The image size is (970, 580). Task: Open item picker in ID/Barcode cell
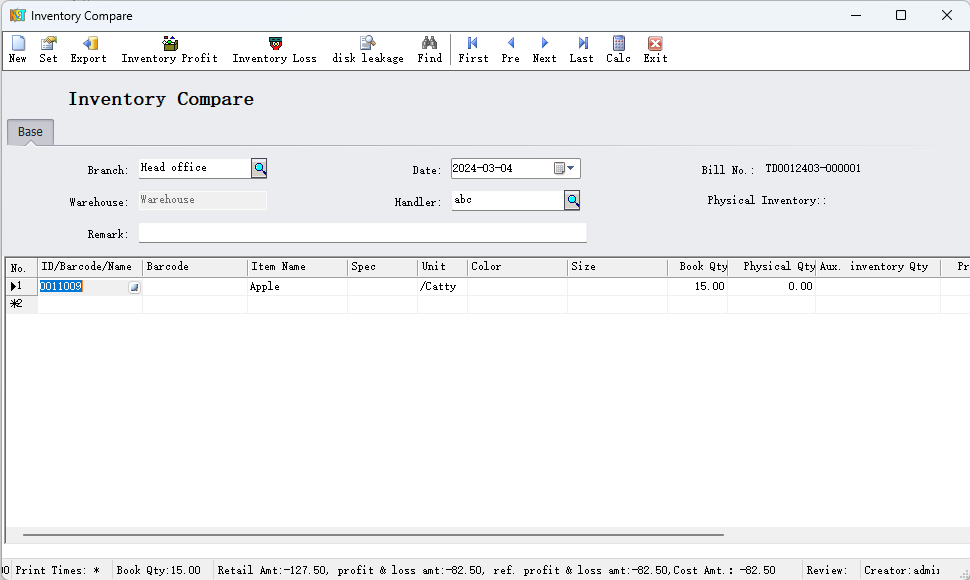(x=134, y=287)
